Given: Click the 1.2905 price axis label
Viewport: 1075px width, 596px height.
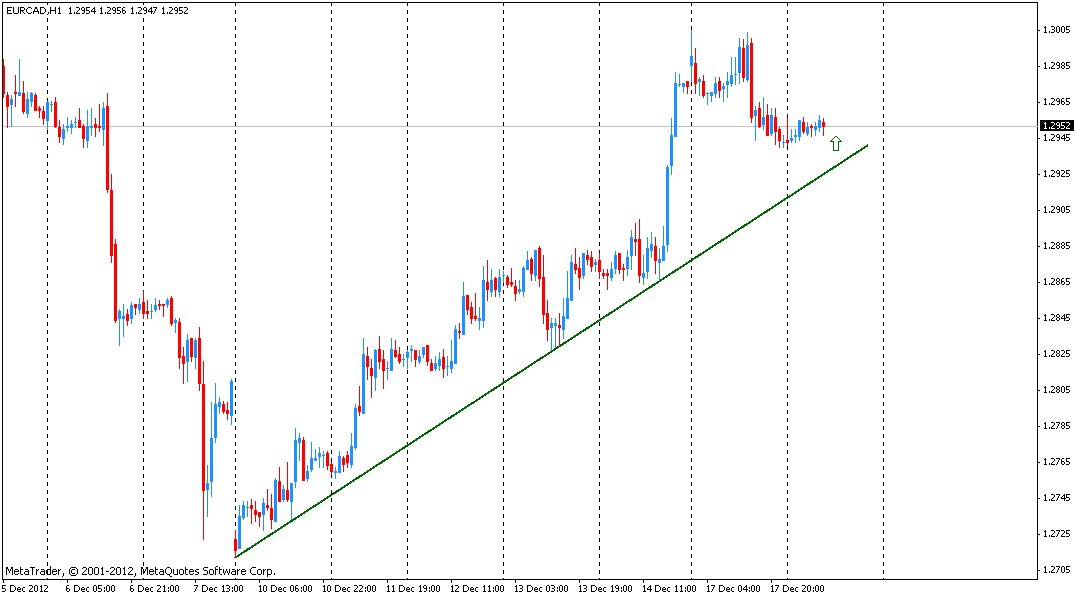Looking at the screenshot, I should click(x=1056, y=210).
